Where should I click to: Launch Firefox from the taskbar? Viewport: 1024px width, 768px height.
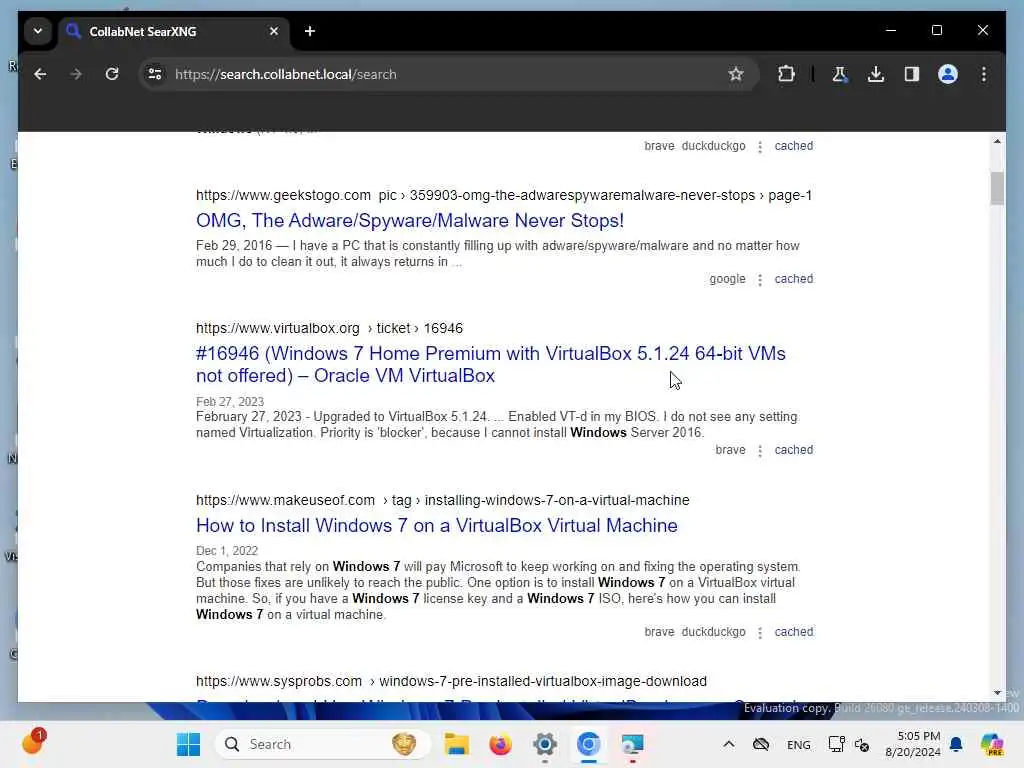[x=500, y=744]
